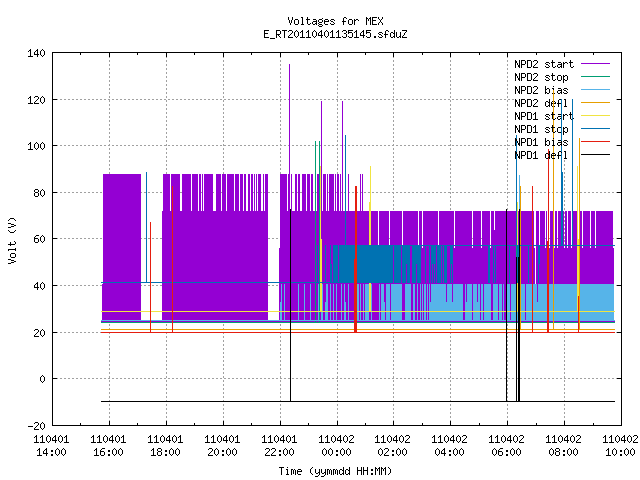This screenshot has height=480, width=640.
Task: Click the 110401 14:00 time tick label
Action: tap(51, 446)
